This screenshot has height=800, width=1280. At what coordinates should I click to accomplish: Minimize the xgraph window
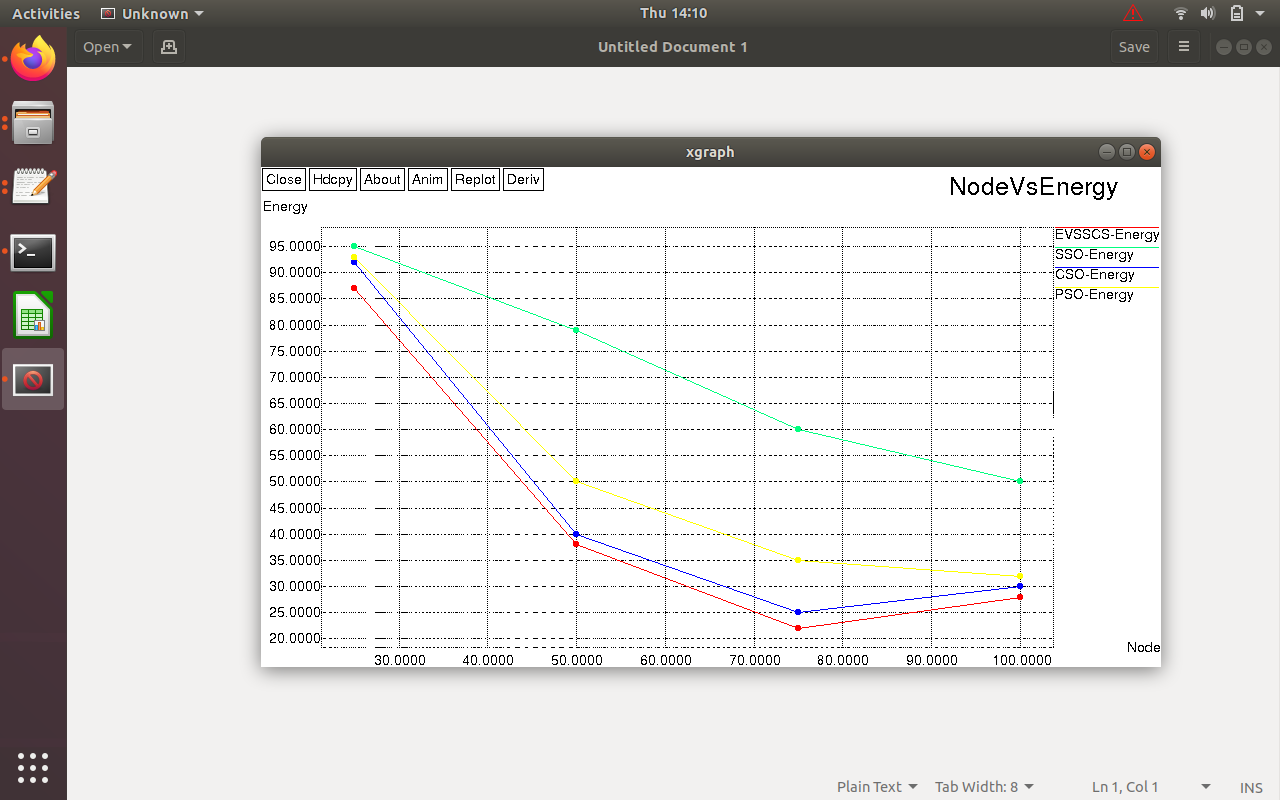tap(1107, 152)
